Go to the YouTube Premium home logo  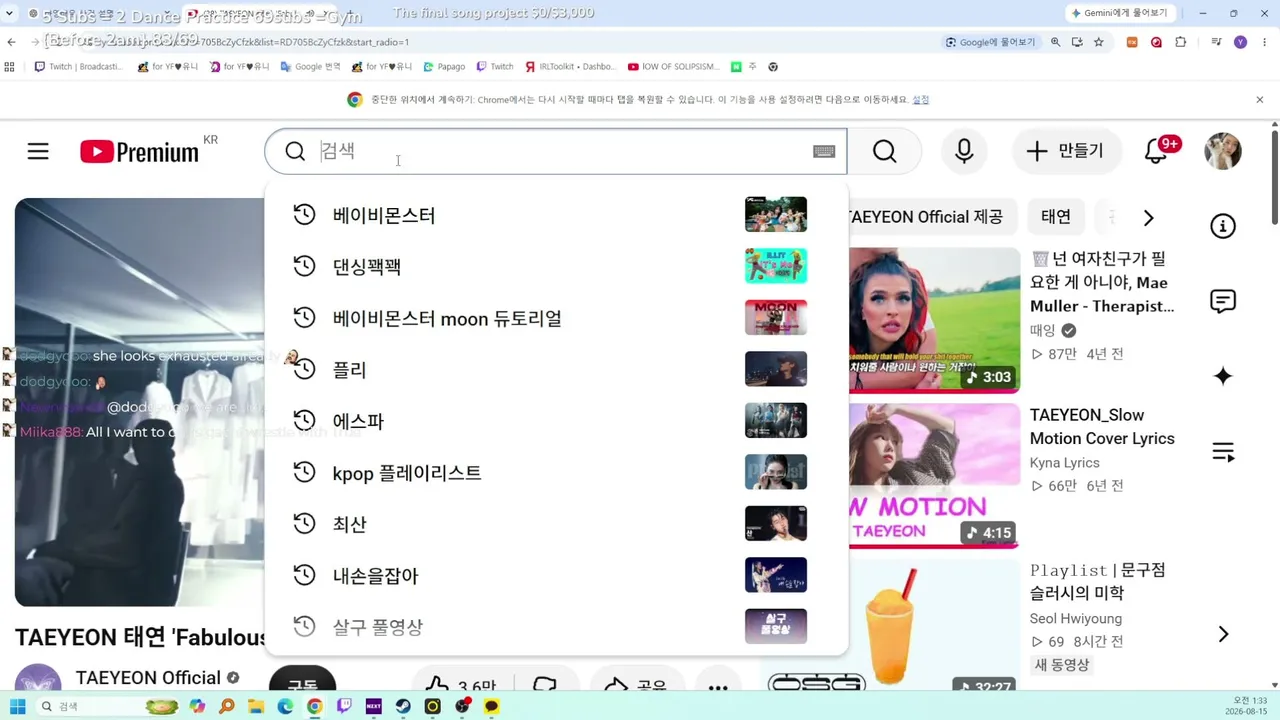tap(139, 151)
